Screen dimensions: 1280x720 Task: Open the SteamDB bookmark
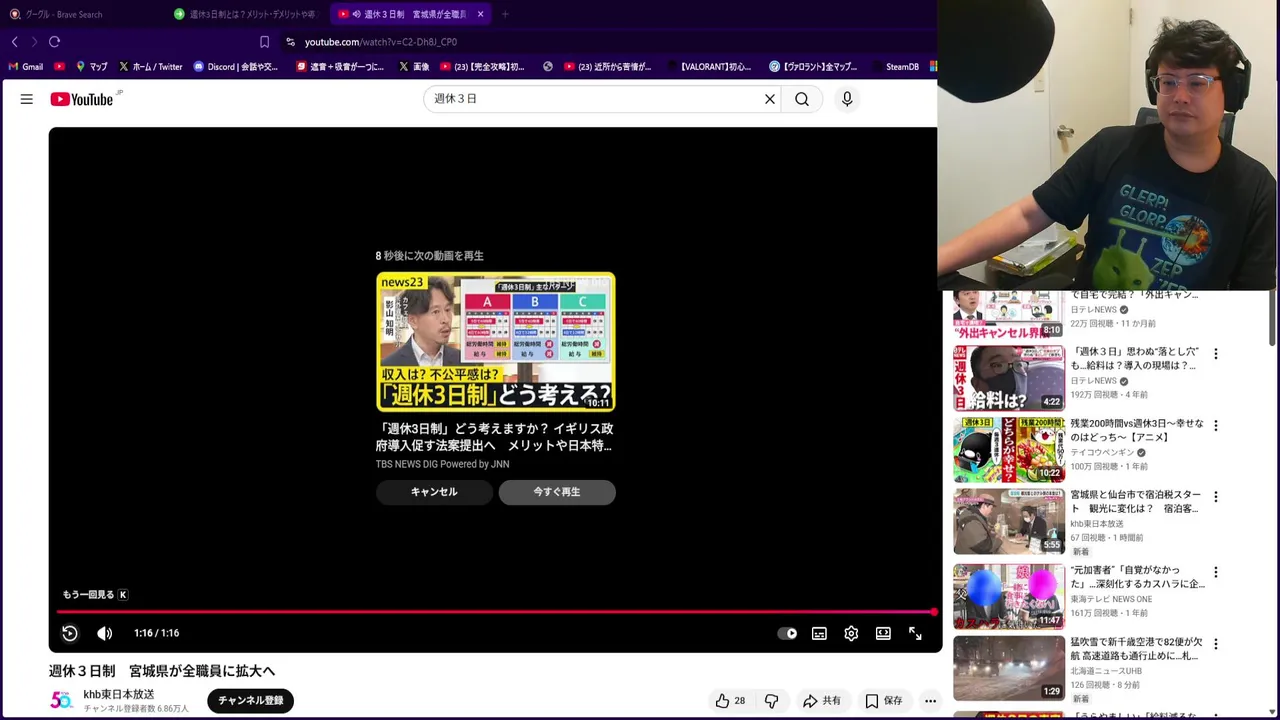[x=895, y=67]
